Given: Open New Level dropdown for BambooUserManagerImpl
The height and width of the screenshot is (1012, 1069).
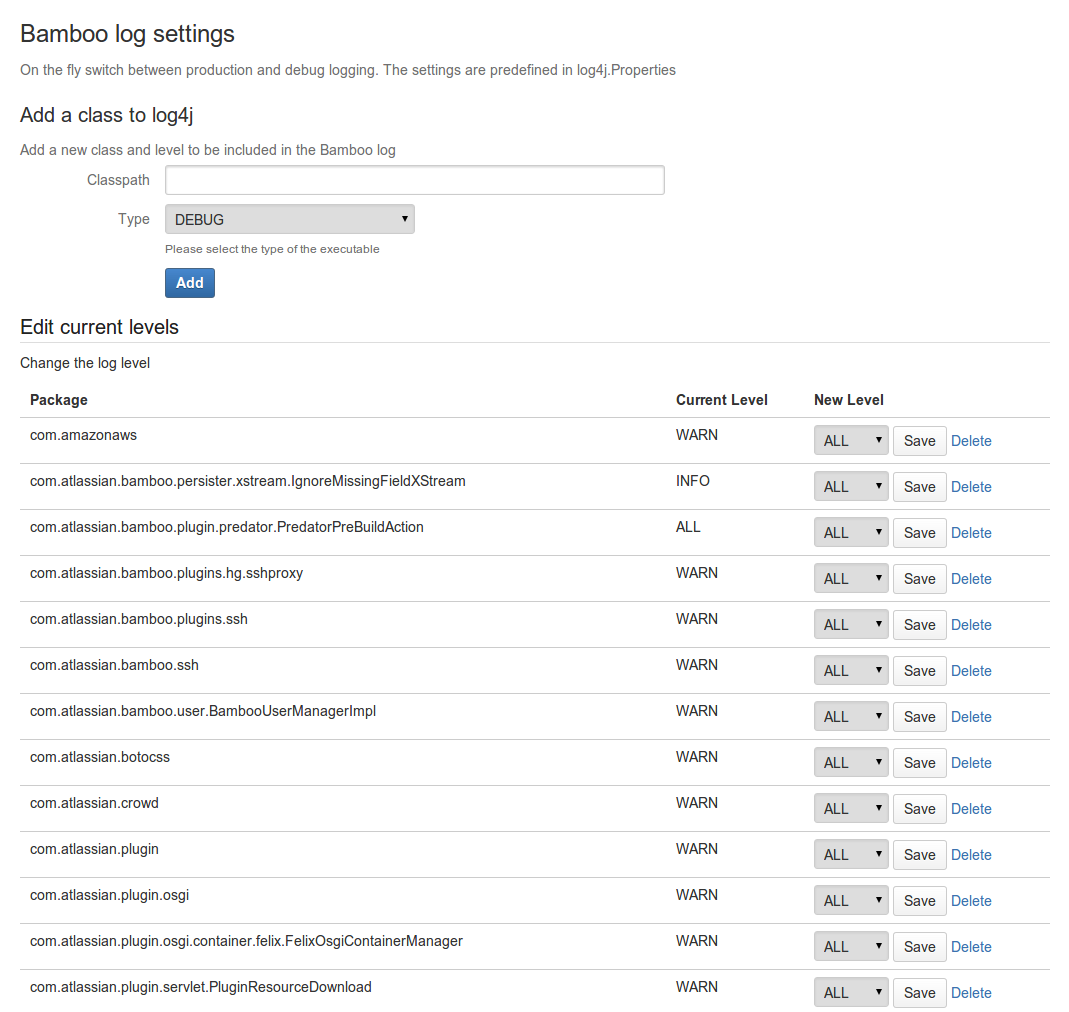Looking at the screenshot, I should click(851, 717).
